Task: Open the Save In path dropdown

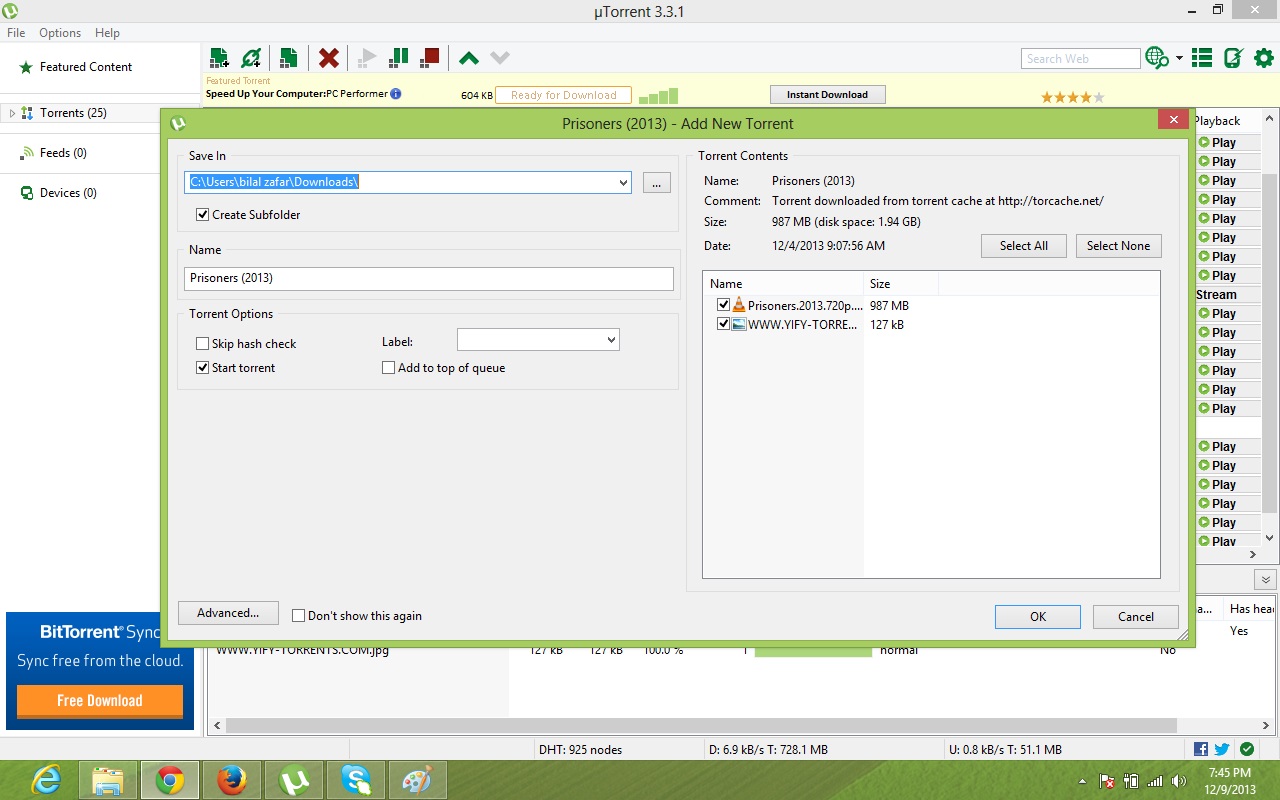Action: pyautogui.click(x=623, y=183)
